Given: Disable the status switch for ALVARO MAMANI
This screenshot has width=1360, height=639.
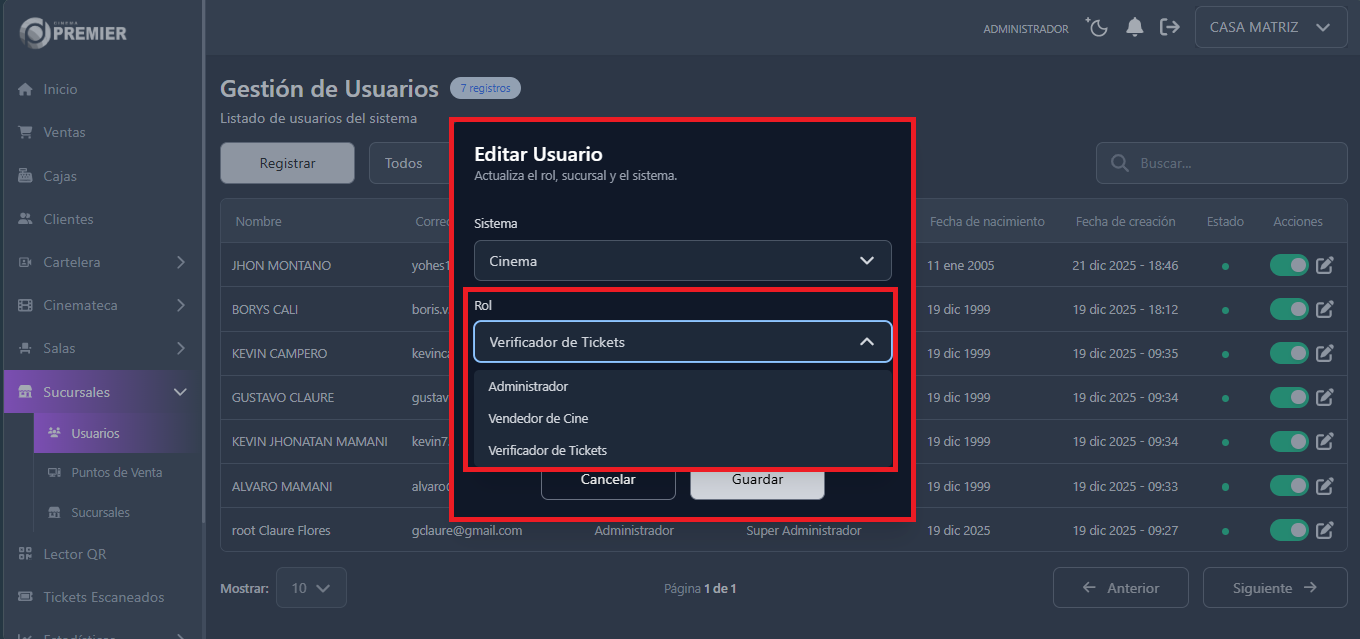Looking at the screenshot, I should [1288, 485].
